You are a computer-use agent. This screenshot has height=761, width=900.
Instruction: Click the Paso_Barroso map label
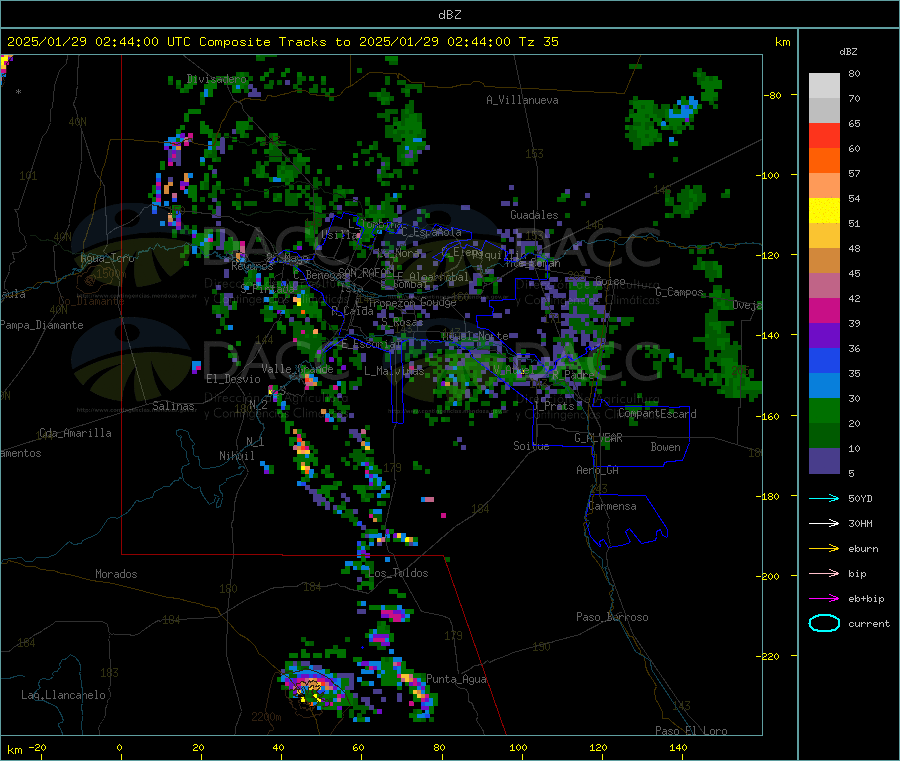click(612, 617)
